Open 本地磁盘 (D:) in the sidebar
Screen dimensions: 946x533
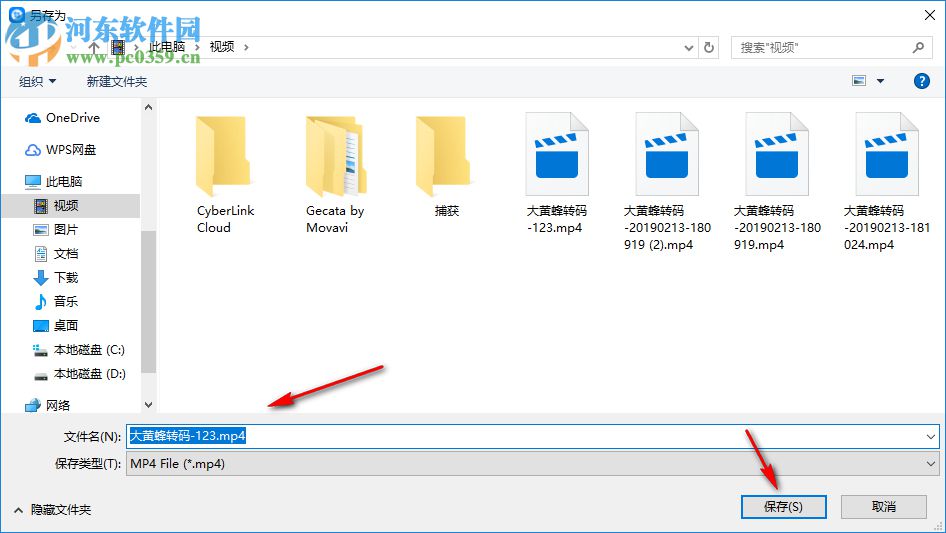(79, 374)
